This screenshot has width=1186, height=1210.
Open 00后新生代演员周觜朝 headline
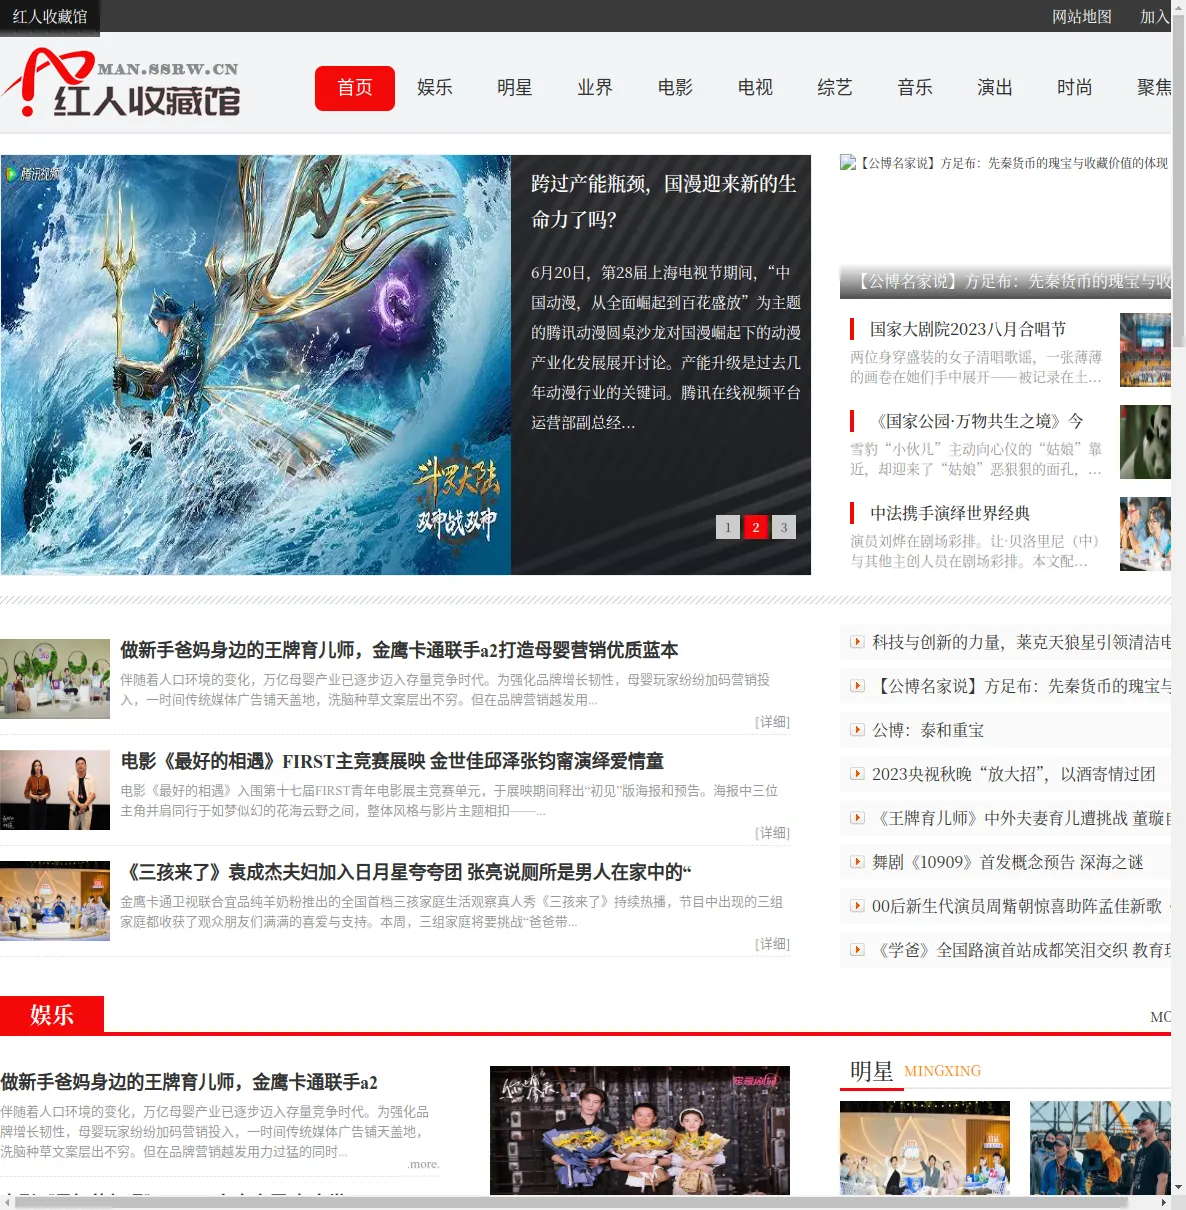[x=1021, y=906]
